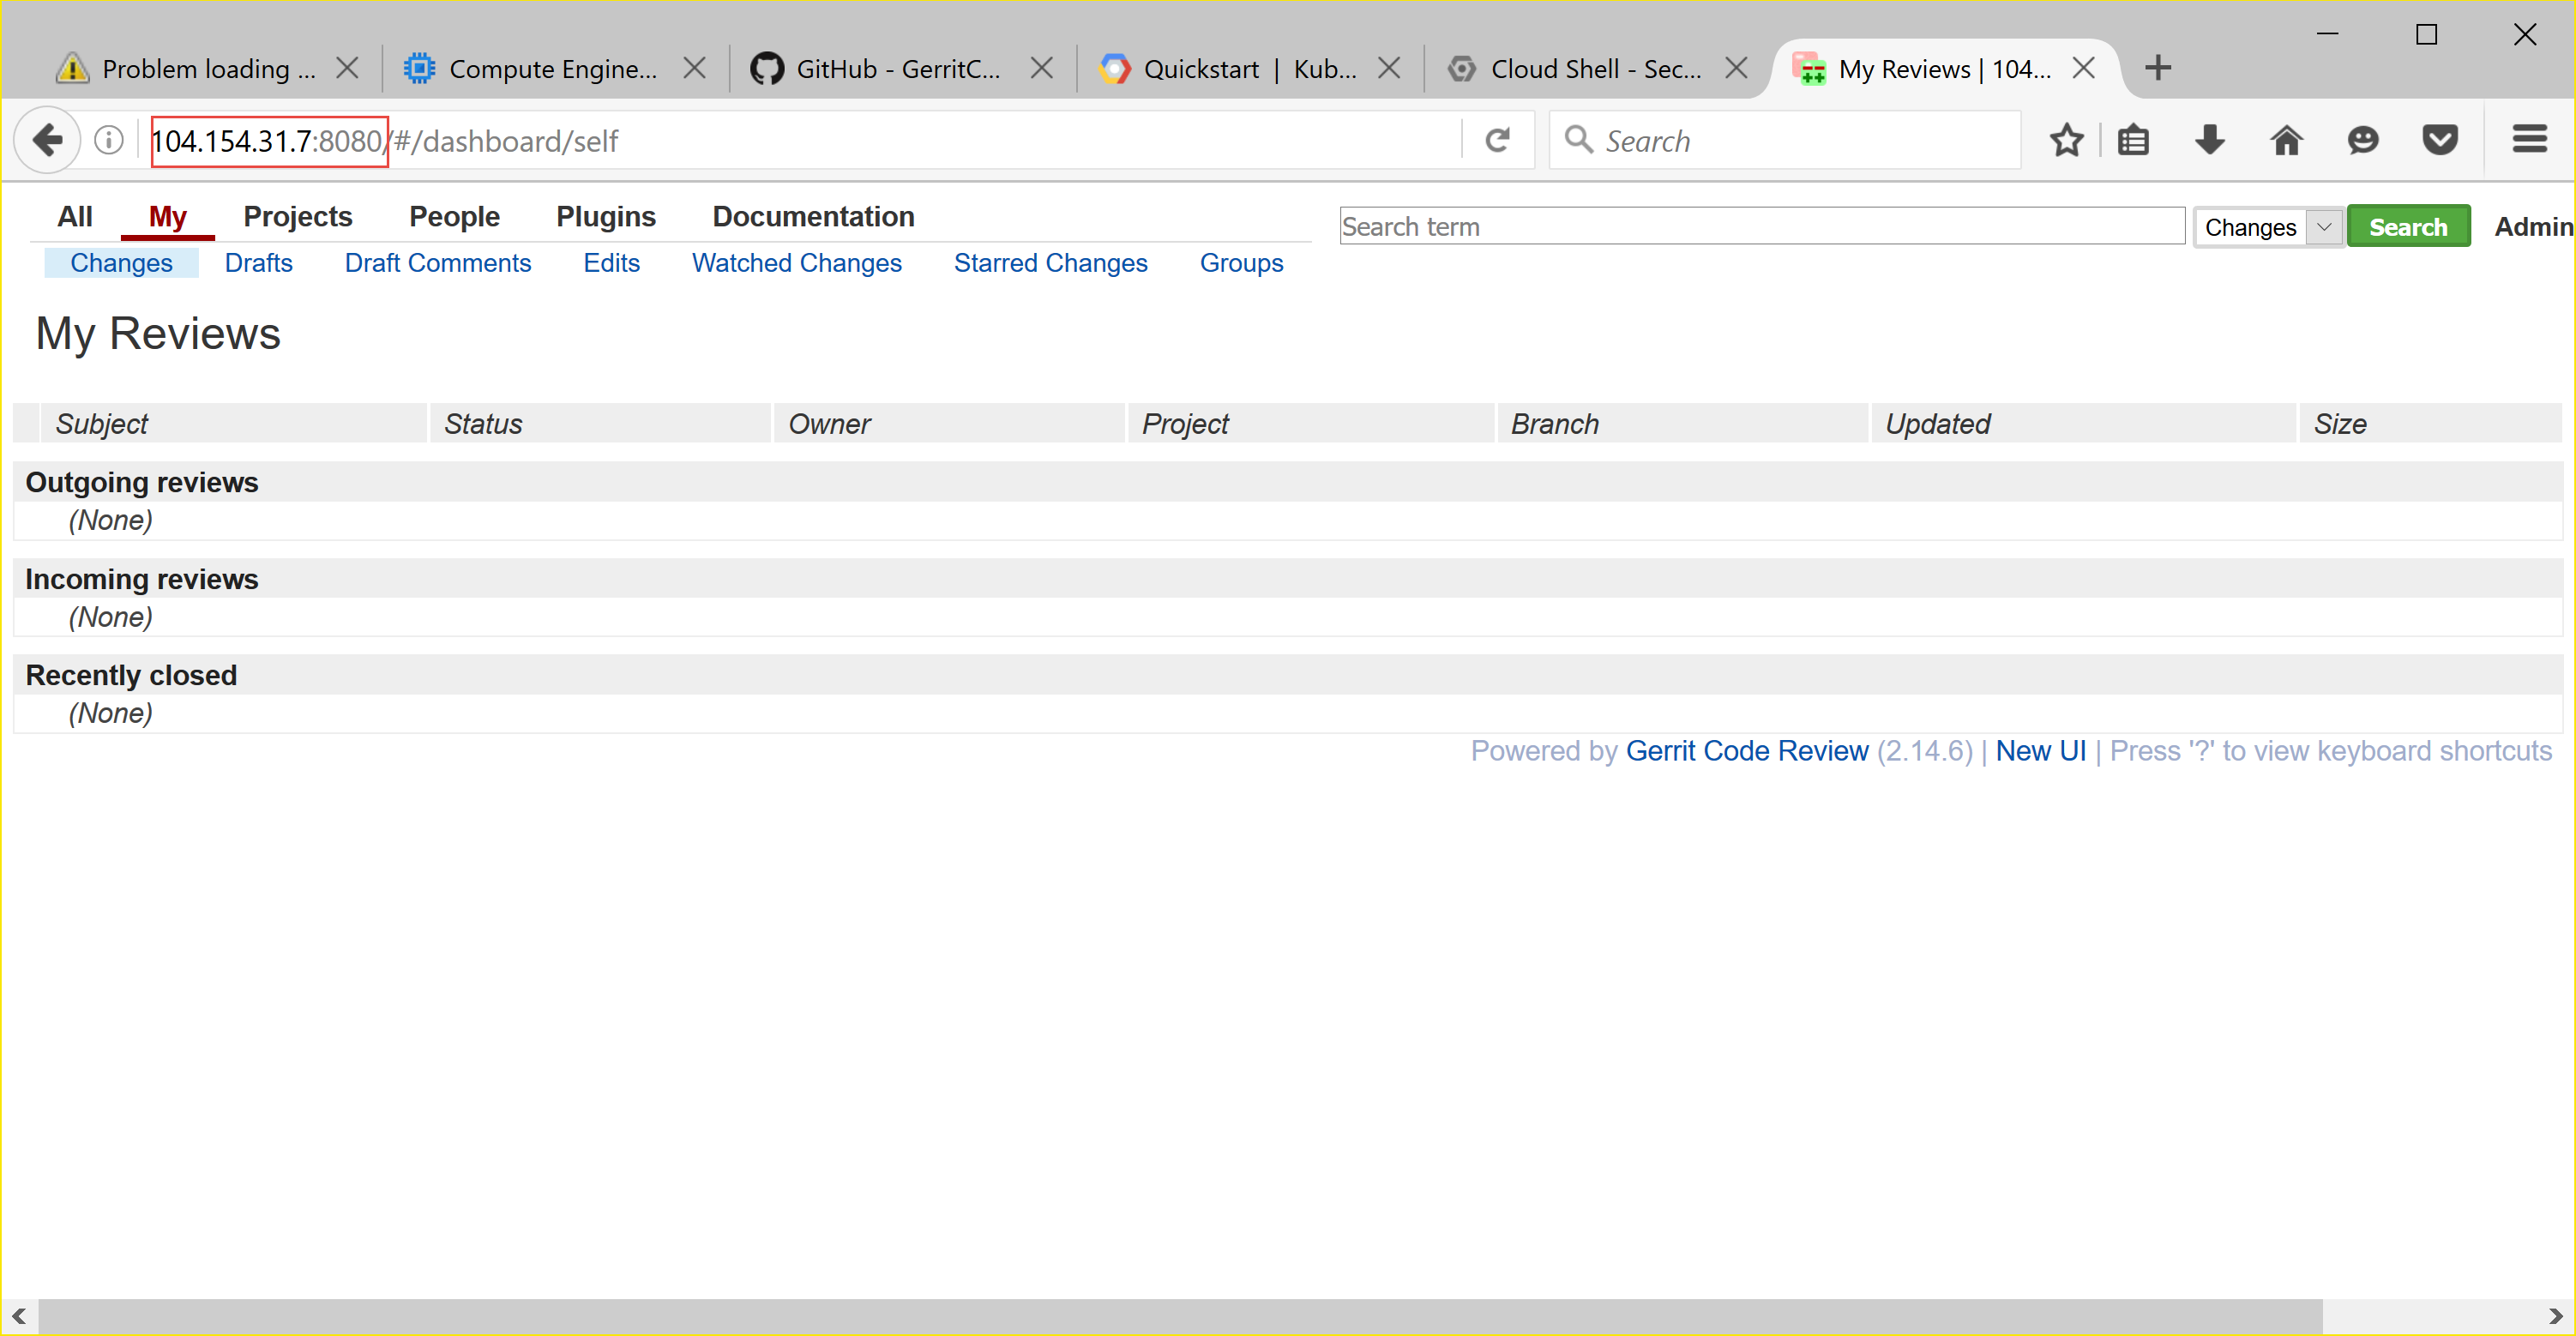Bookmark this page with the star icon

(2066, 140)
